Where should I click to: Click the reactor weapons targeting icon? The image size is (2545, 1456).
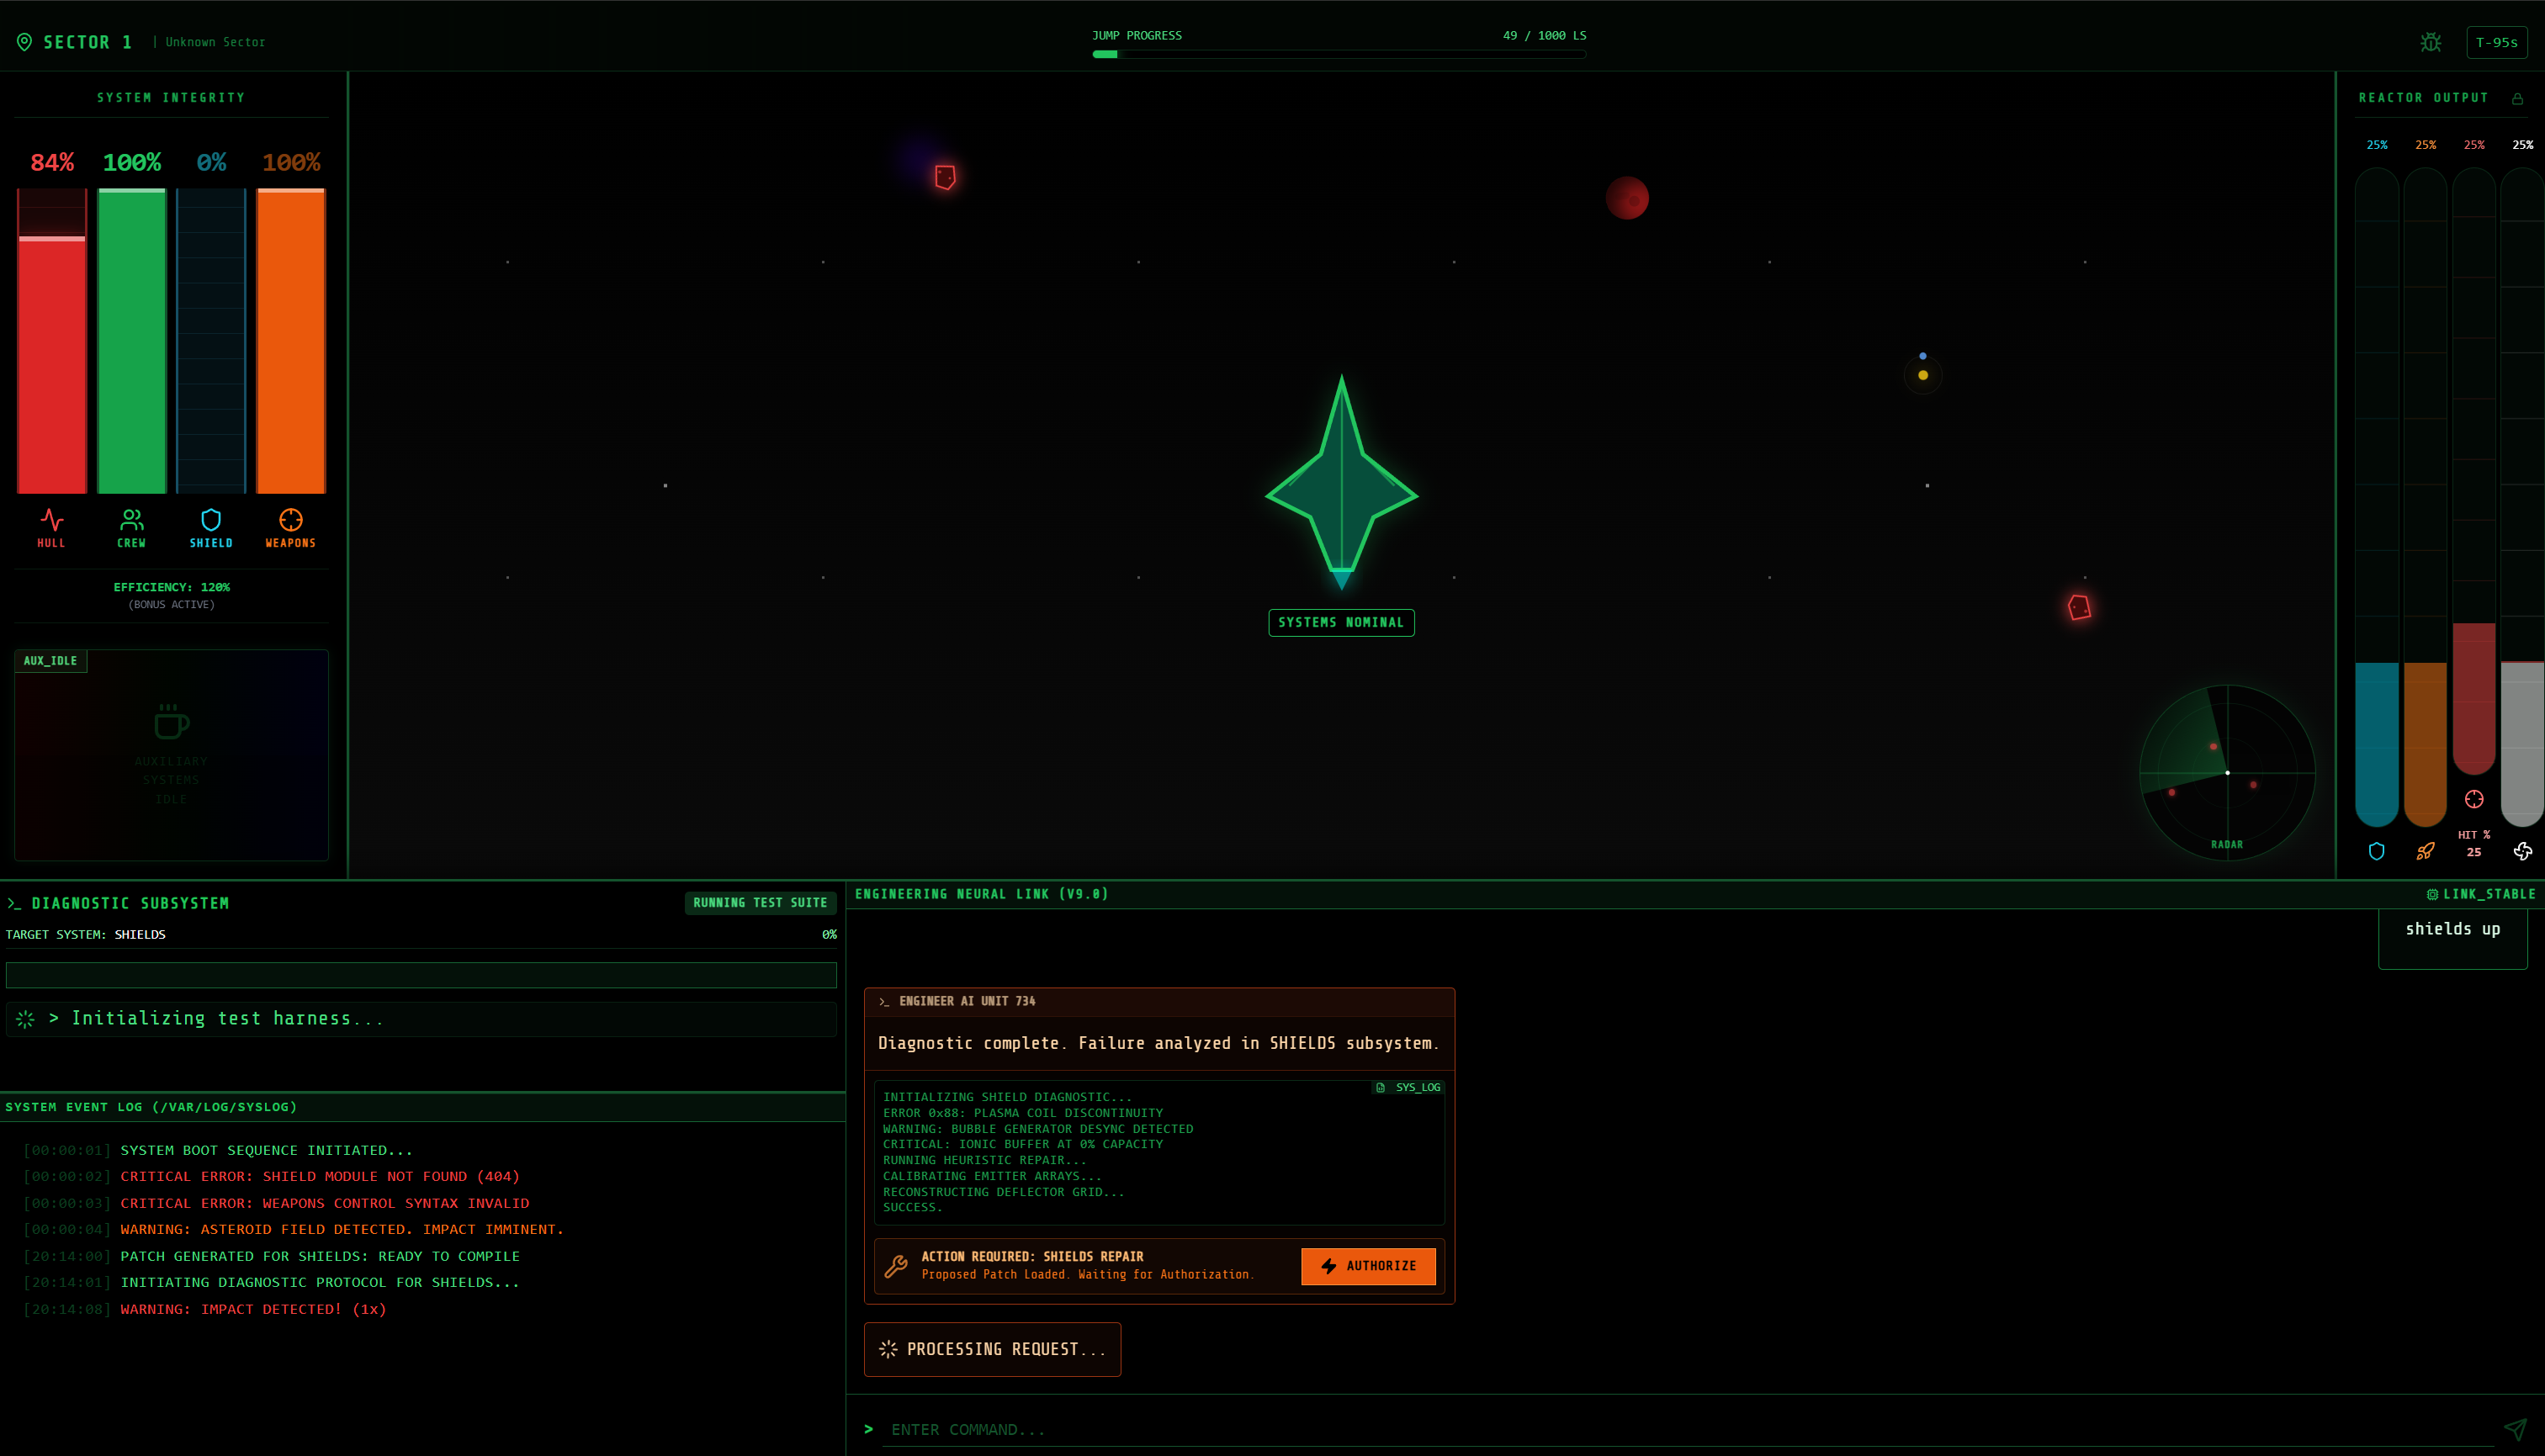click(x=2473, y=799)
